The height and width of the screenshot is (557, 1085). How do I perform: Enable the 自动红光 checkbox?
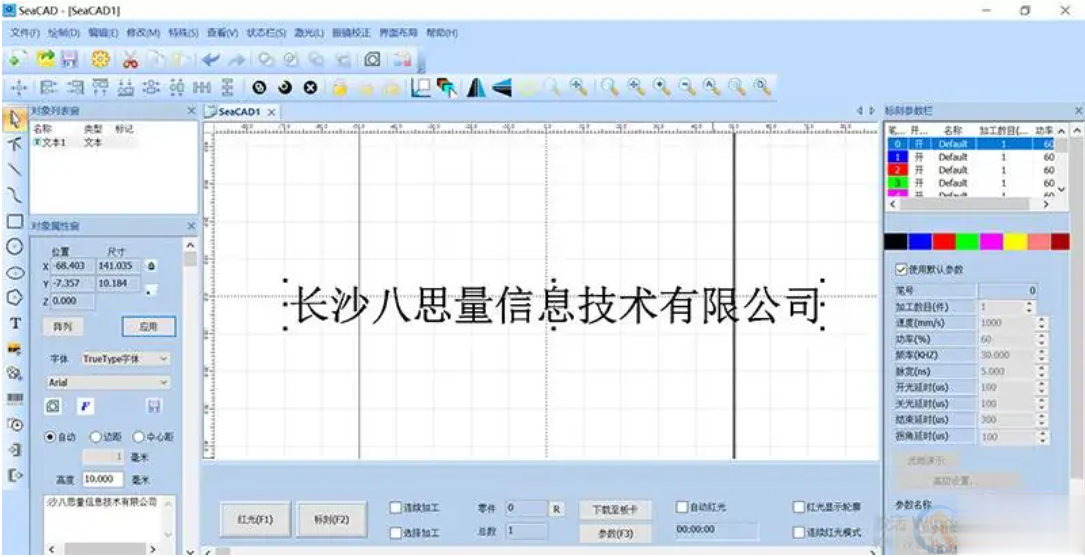682,507
